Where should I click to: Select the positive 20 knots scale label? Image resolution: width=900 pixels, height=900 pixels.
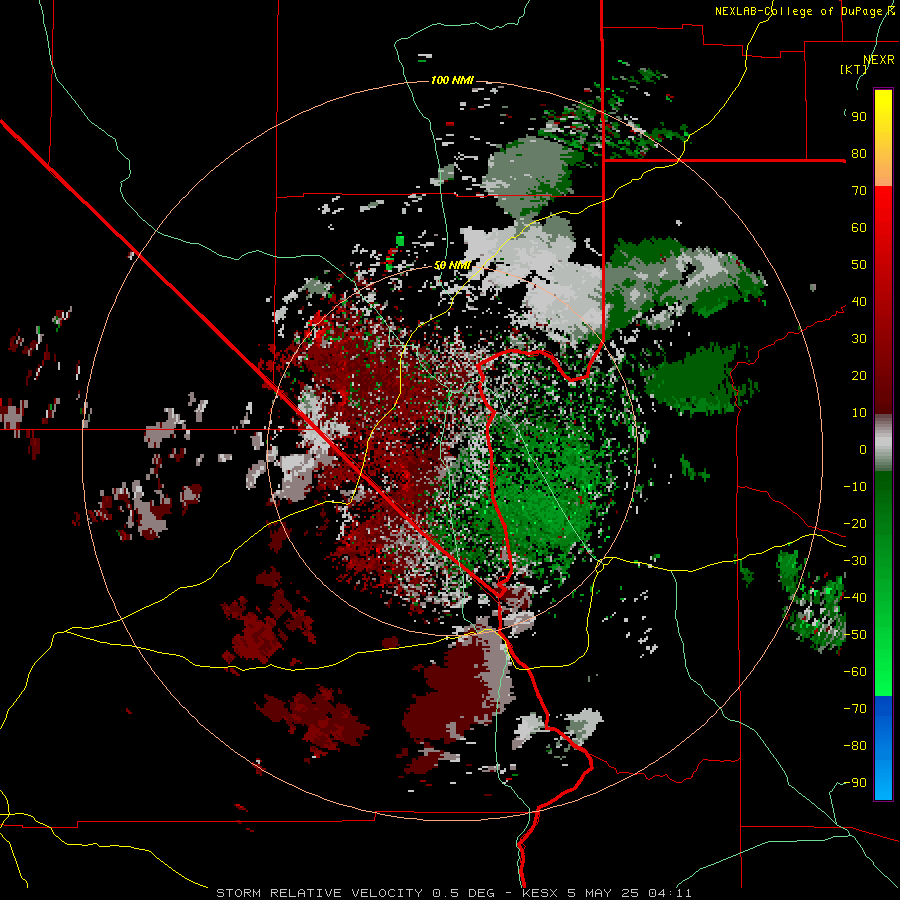859,375
